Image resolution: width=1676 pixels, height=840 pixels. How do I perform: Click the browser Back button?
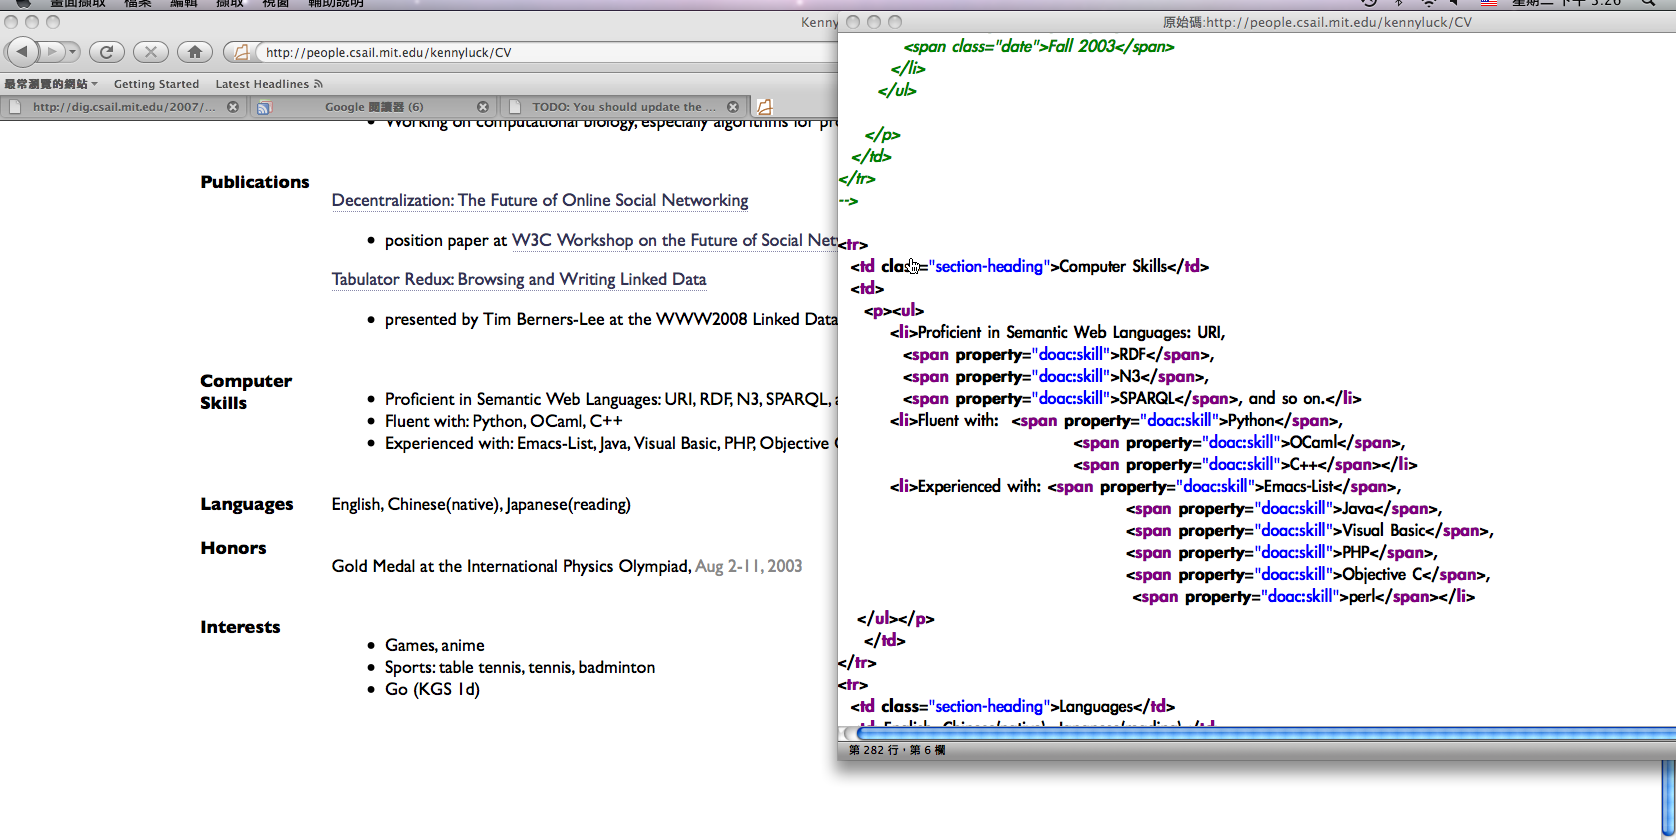(22, 51)
